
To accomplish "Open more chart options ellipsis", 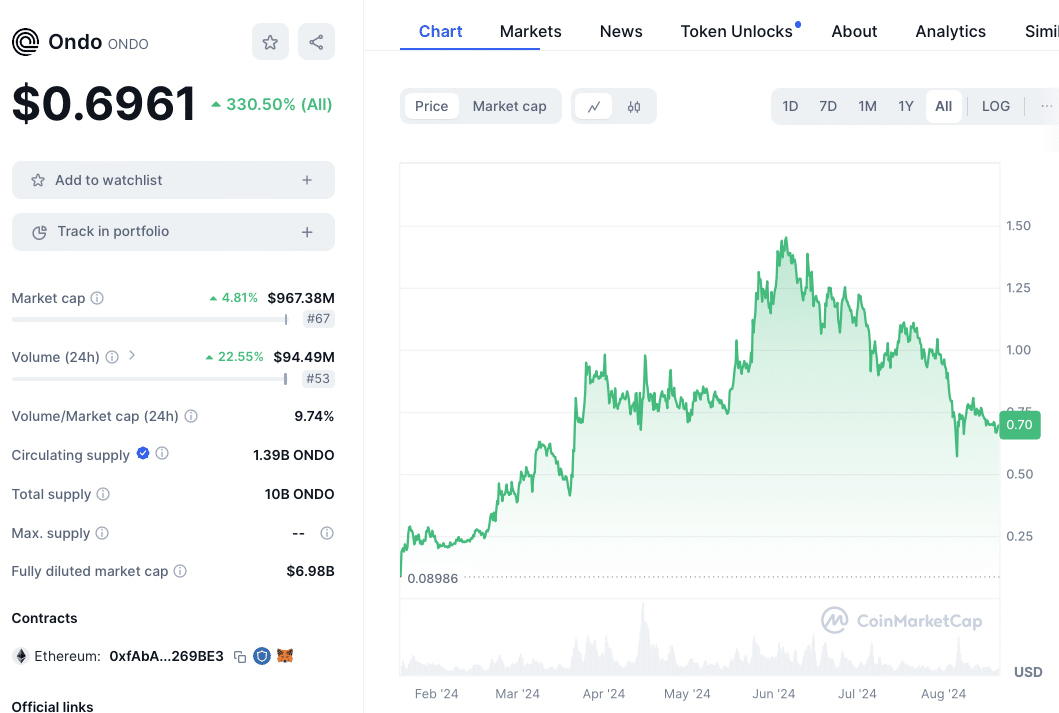I will click(x=1046, y=106).
